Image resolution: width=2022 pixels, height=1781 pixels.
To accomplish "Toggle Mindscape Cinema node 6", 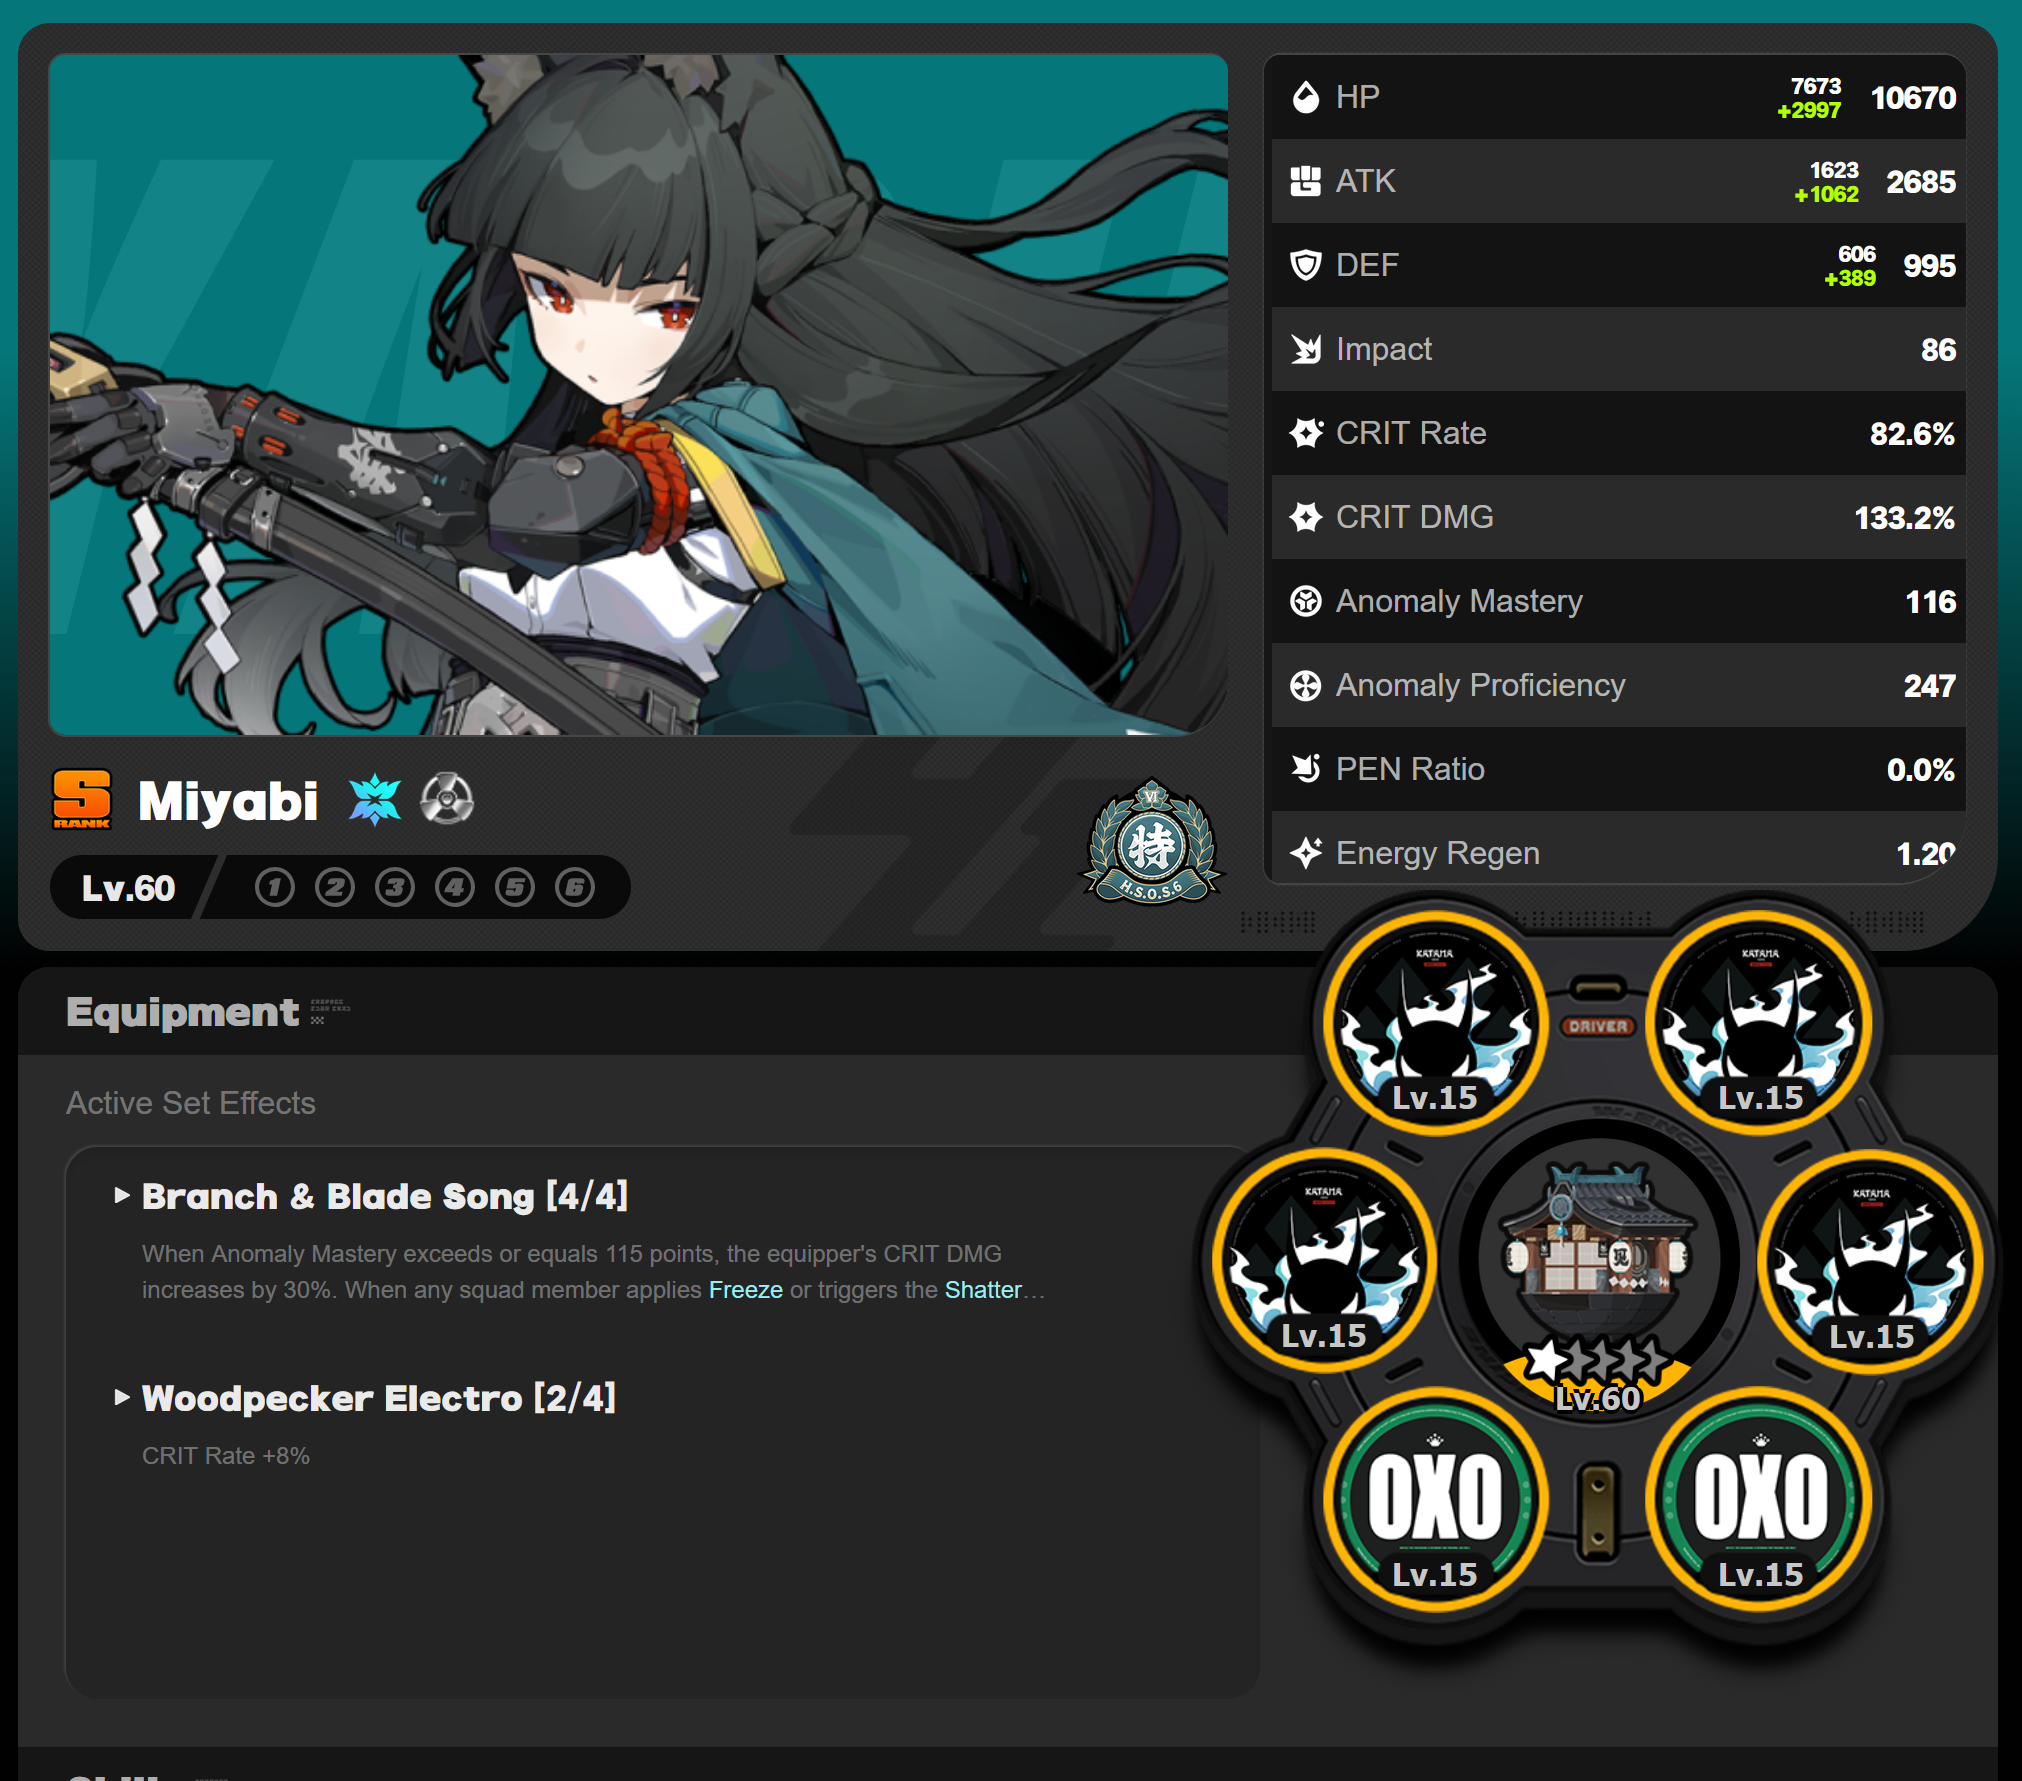I will click(x=575, y=887).
